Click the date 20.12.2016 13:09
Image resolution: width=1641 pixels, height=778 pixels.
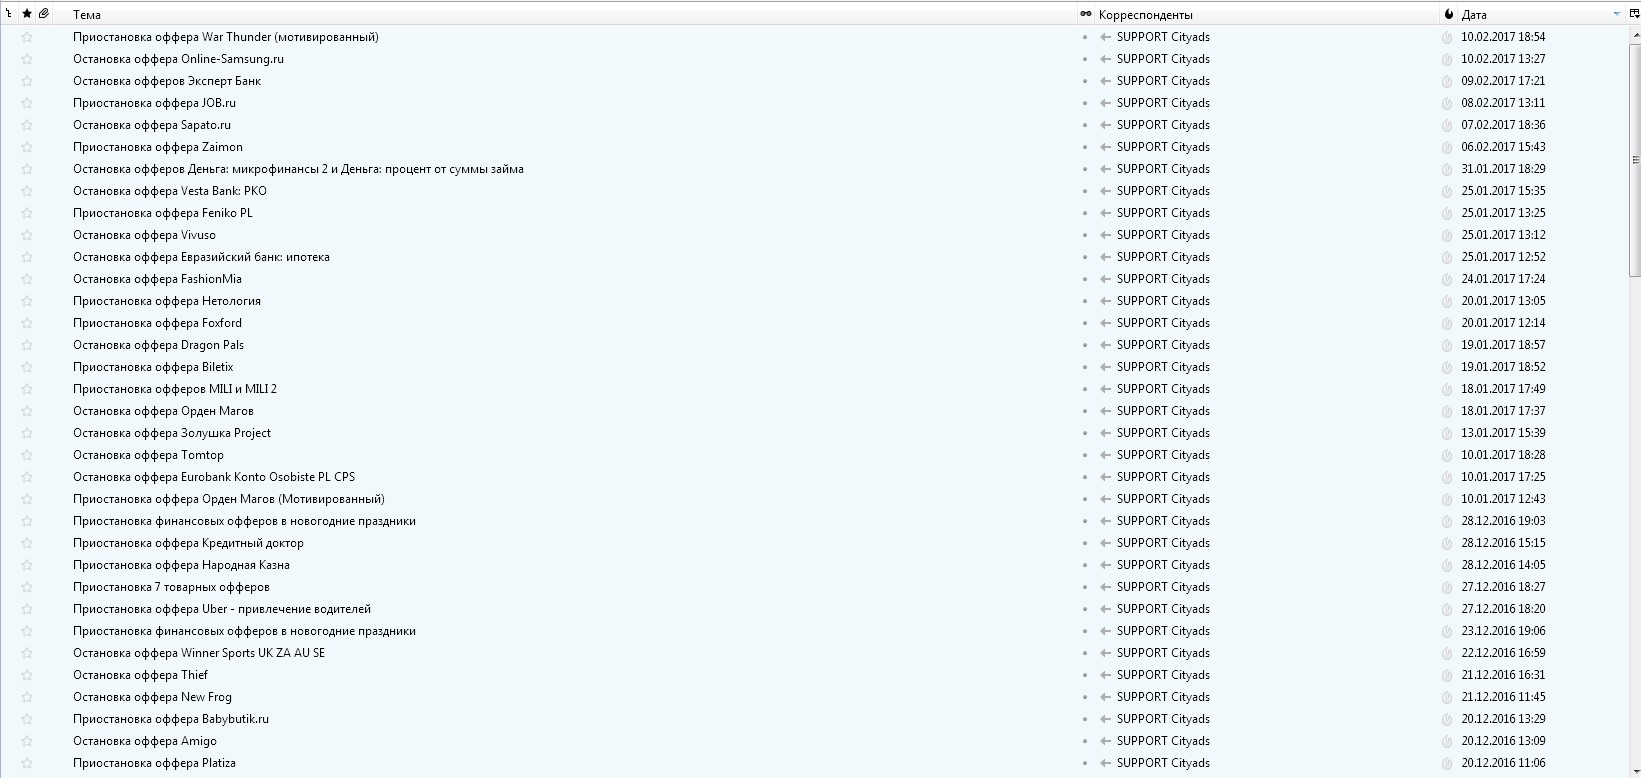point(1503,741)
